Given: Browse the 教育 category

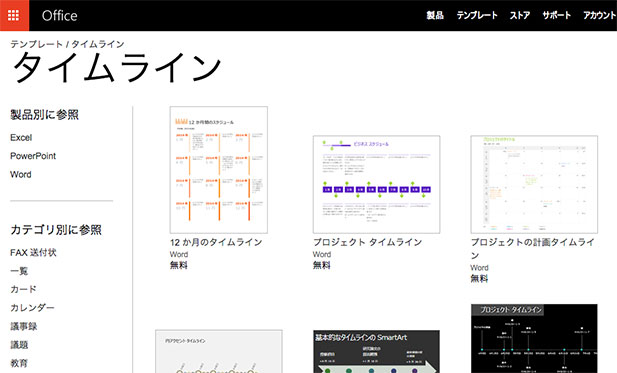Looking at the screenshot, I should (19, 363).
